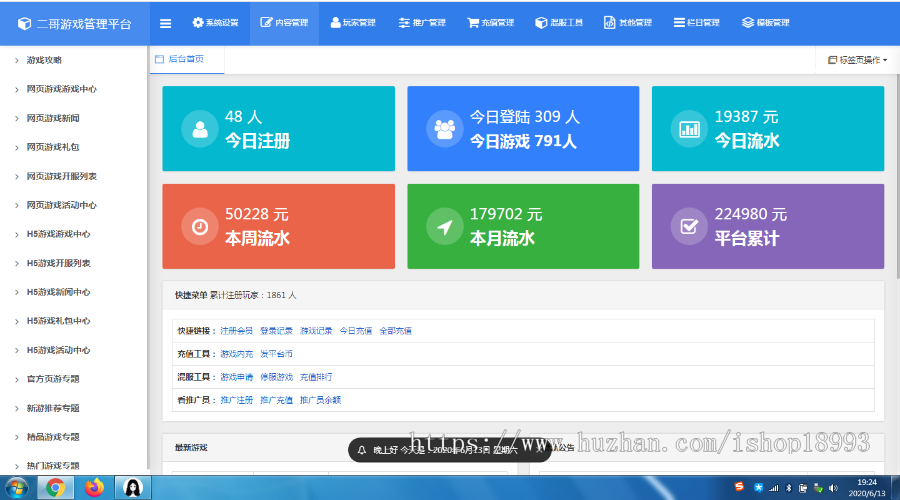Click the 今日流水 bar chart icon

pos(690,129)
